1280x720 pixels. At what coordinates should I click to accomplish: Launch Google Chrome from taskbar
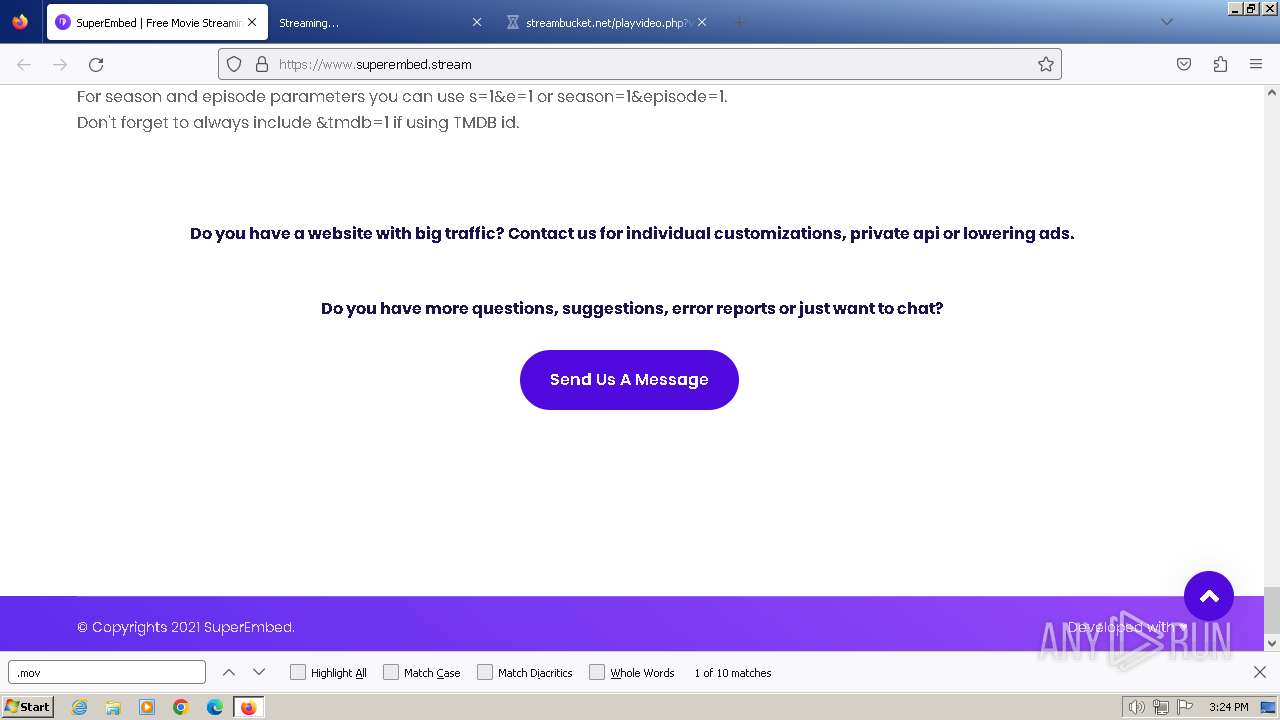click(x=181, y=707)
